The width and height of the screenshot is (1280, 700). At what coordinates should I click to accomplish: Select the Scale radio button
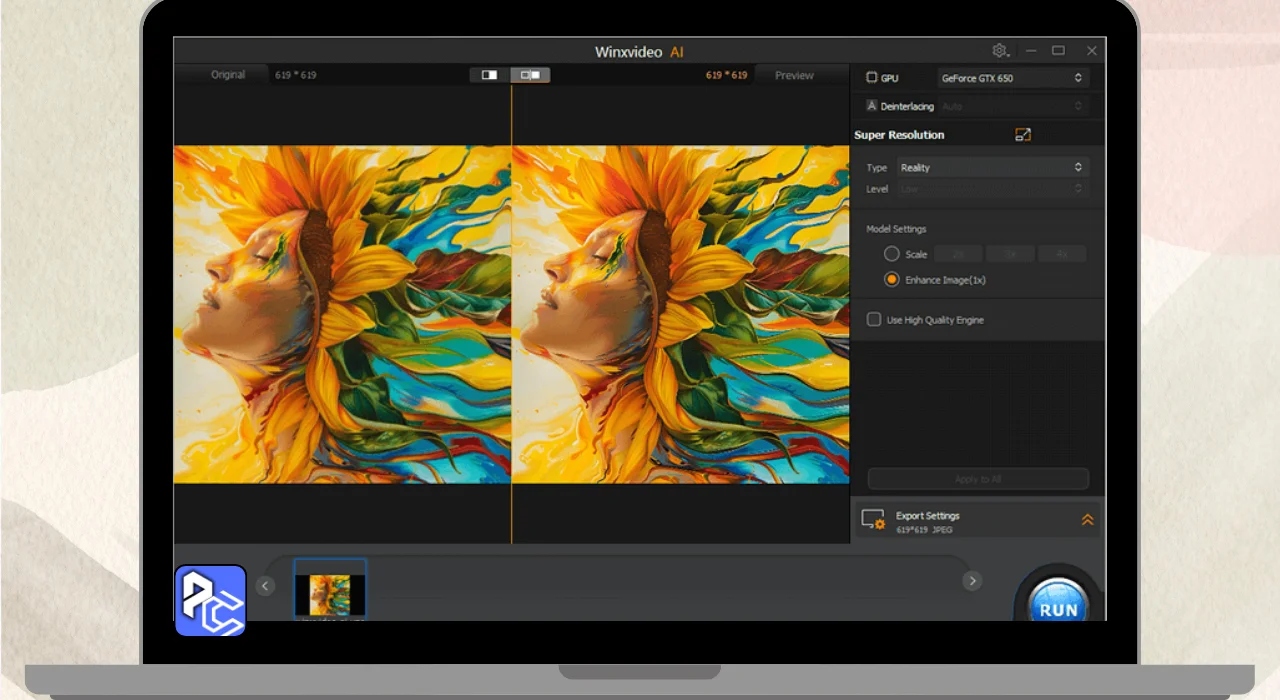[x=891, y=254]
